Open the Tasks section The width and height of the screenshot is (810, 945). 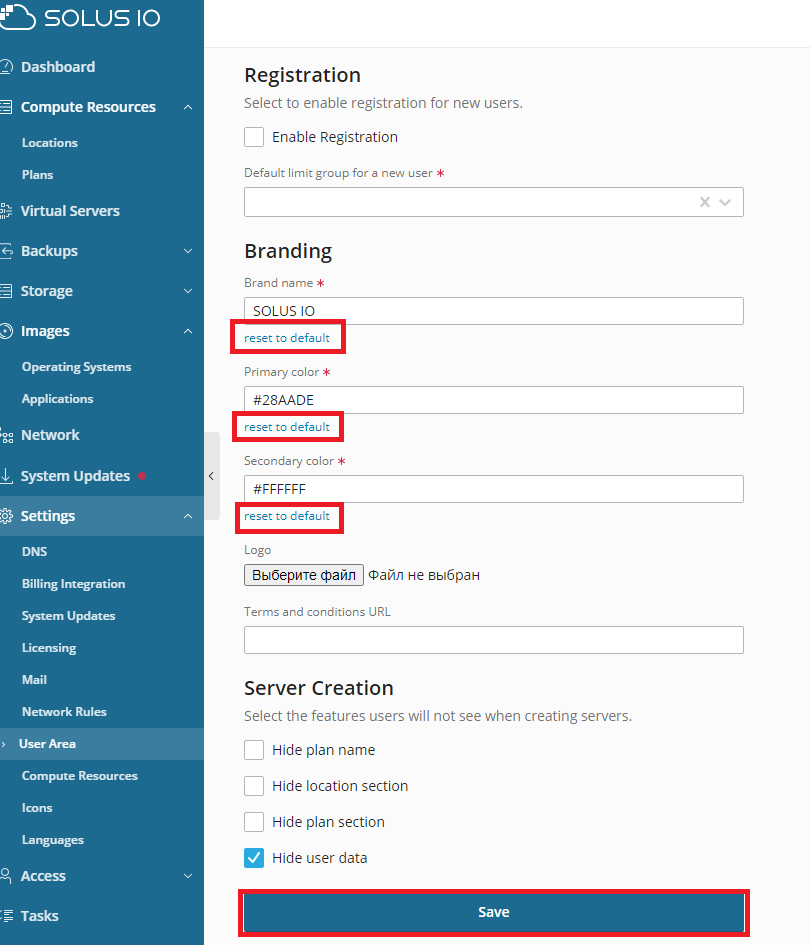point(39,915)
